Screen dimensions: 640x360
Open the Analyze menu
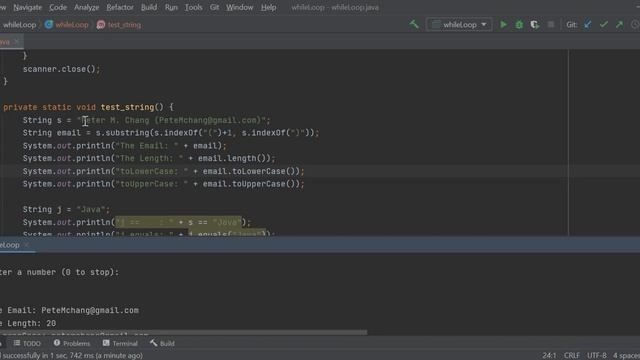pyautogui.click(x=86, y=7)
